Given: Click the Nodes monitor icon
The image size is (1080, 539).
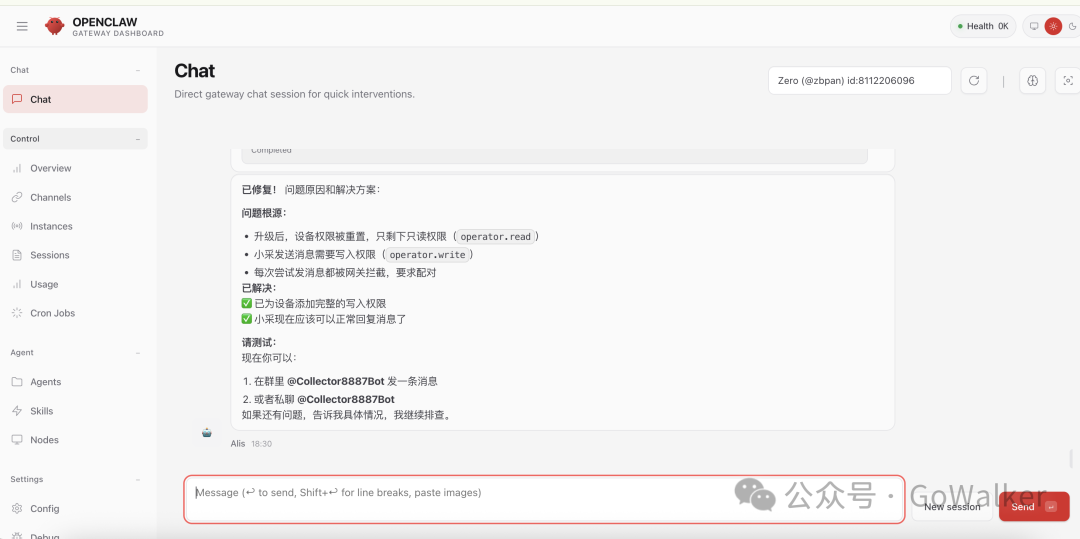Looking at the screenshot, I should click(x=17, y=440).
